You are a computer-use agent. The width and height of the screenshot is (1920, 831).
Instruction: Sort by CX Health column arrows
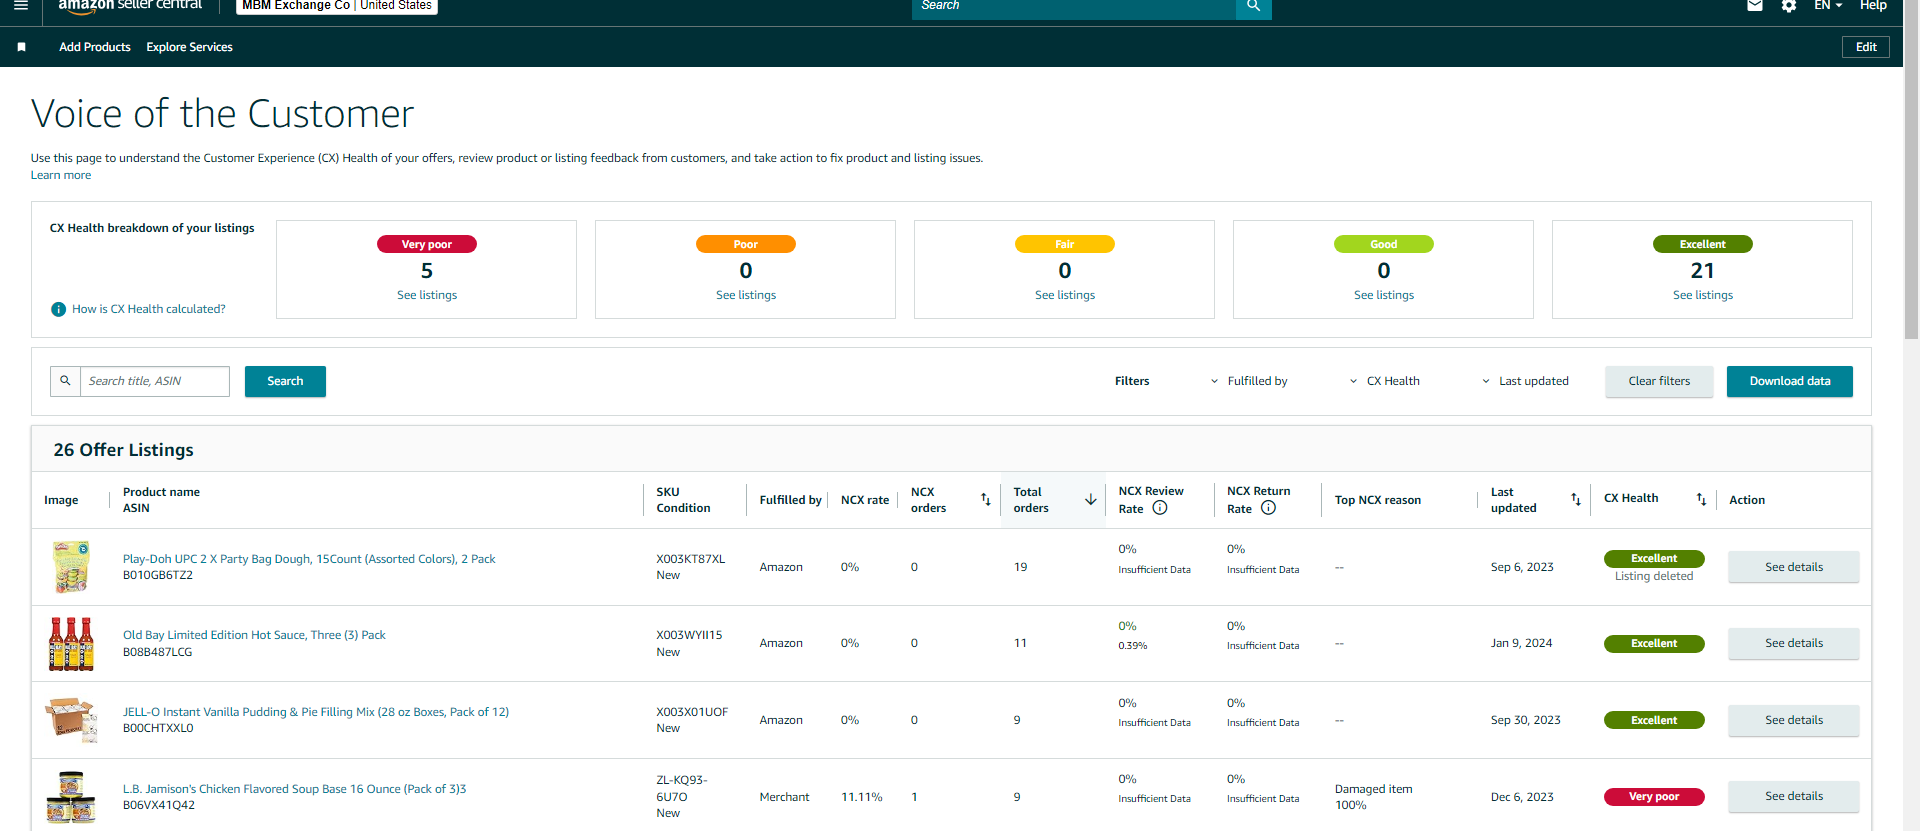coord(1701,499)
